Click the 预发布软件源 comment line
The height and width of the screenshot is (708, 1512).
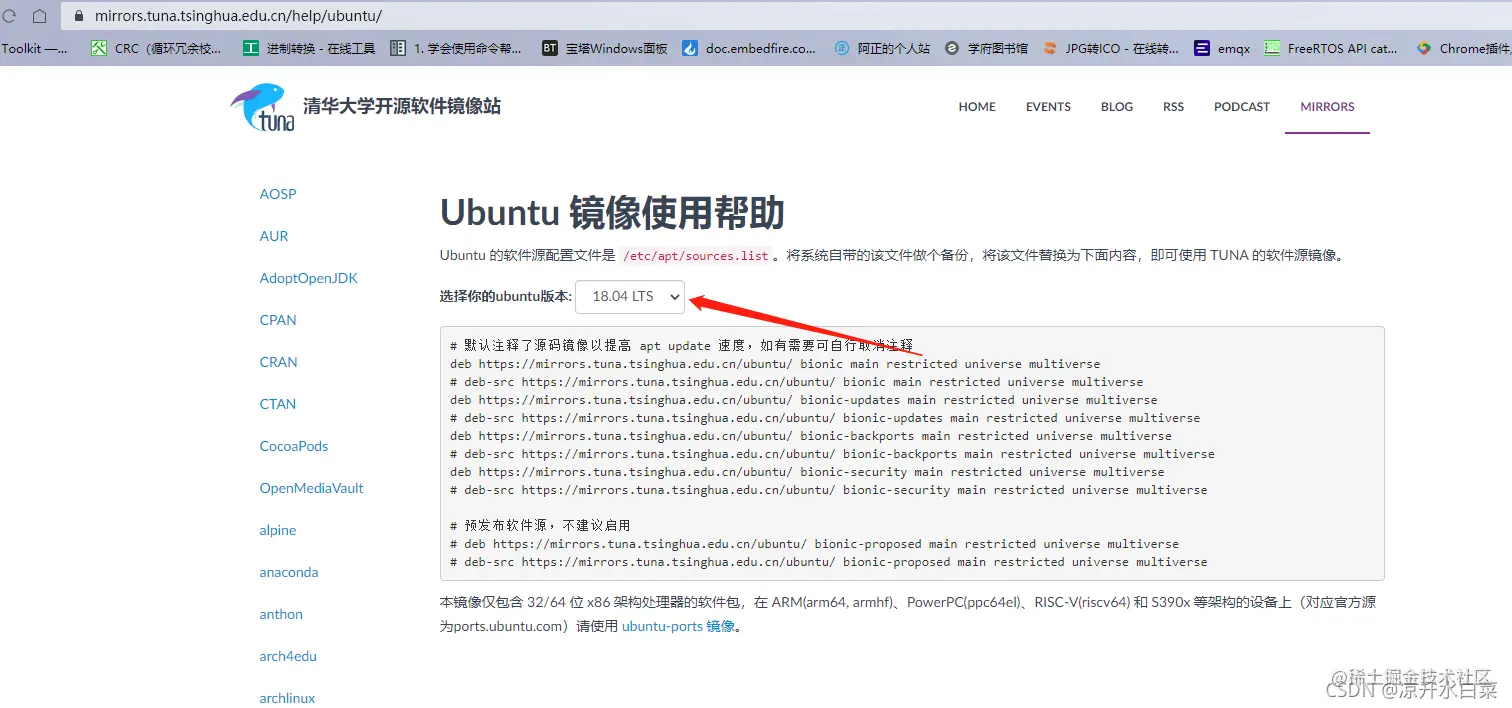(540, 525)
